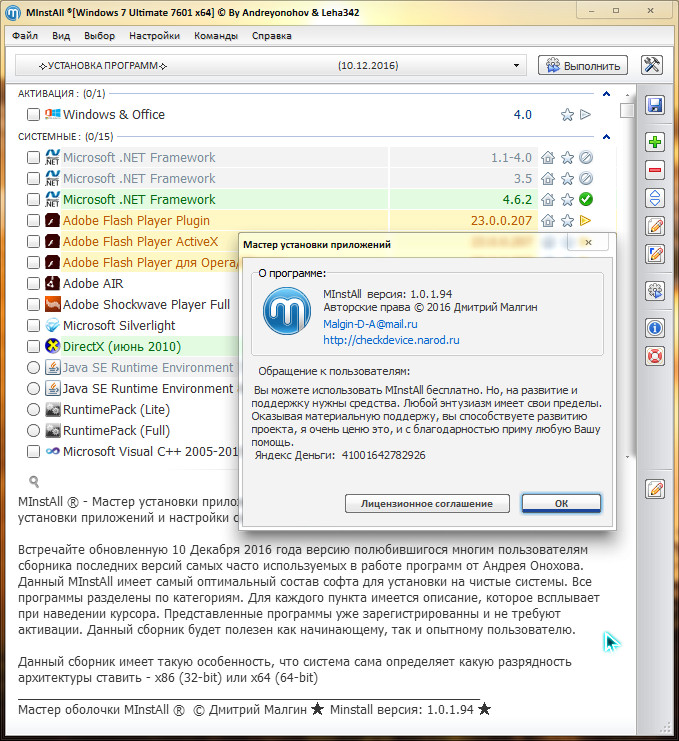This screenshot has width=679, height=741.
Task: Click the star icon on .NET Framework 3.5 row
Action: tap(567, 179)
